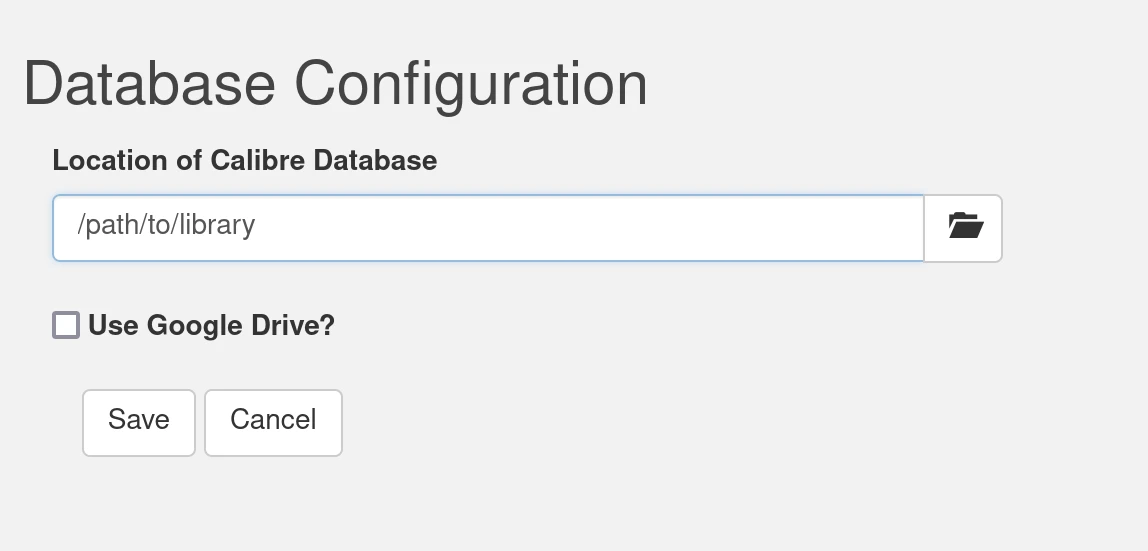The width and height of the screenshot is (1148, 551).
Task: Cancel the database configuration
Action: pyautogui.click(x=273, y=422)
